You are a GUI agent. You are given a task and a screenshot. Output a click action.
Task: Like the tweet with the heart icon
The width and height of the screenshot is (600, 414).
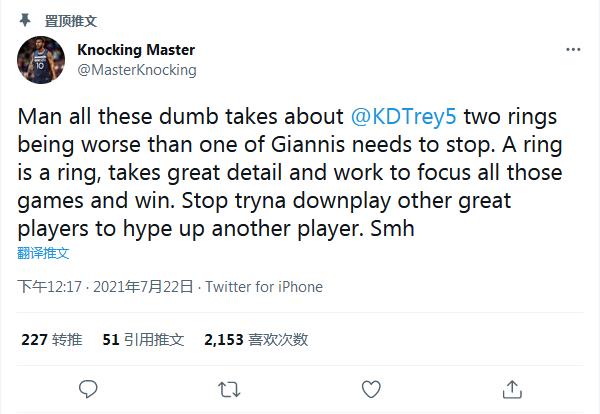tap(370, 387)
